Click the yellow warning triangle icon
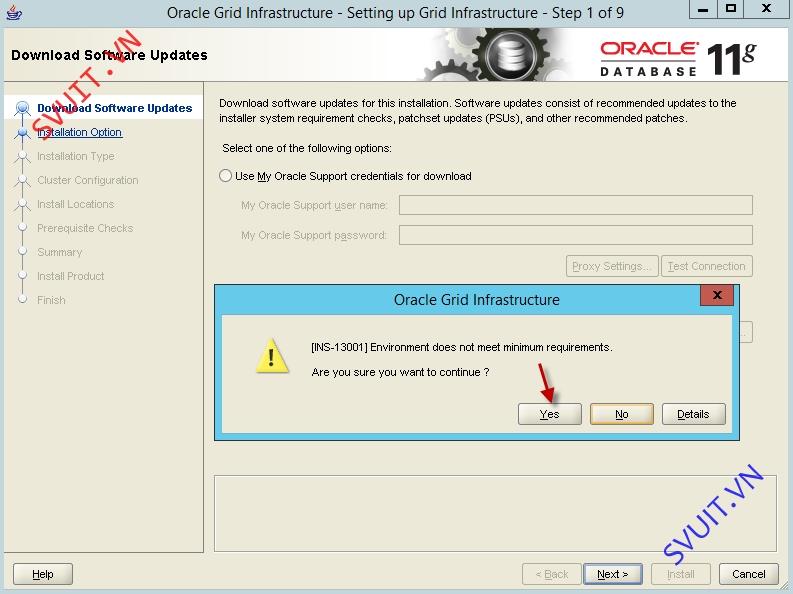793x594 pixels. (x=272, y=356)
